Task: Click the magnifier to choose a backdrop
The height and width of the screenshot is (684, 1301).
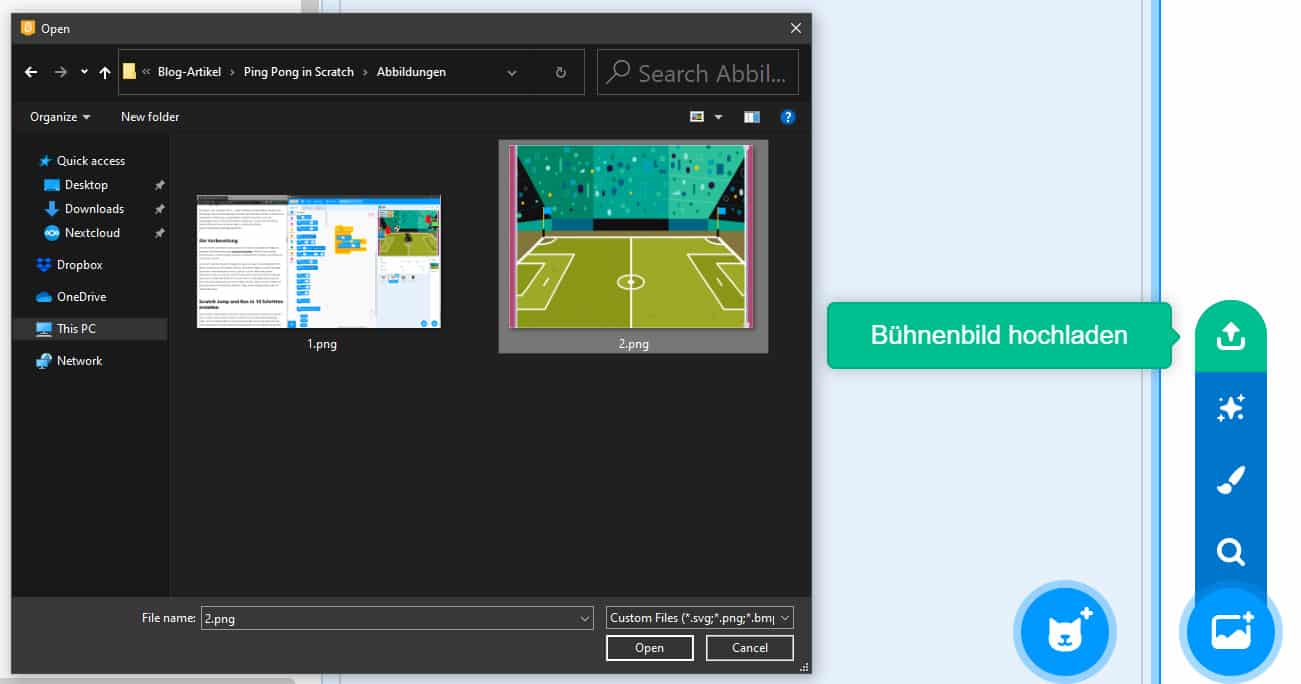Action: coord(1230,551)
